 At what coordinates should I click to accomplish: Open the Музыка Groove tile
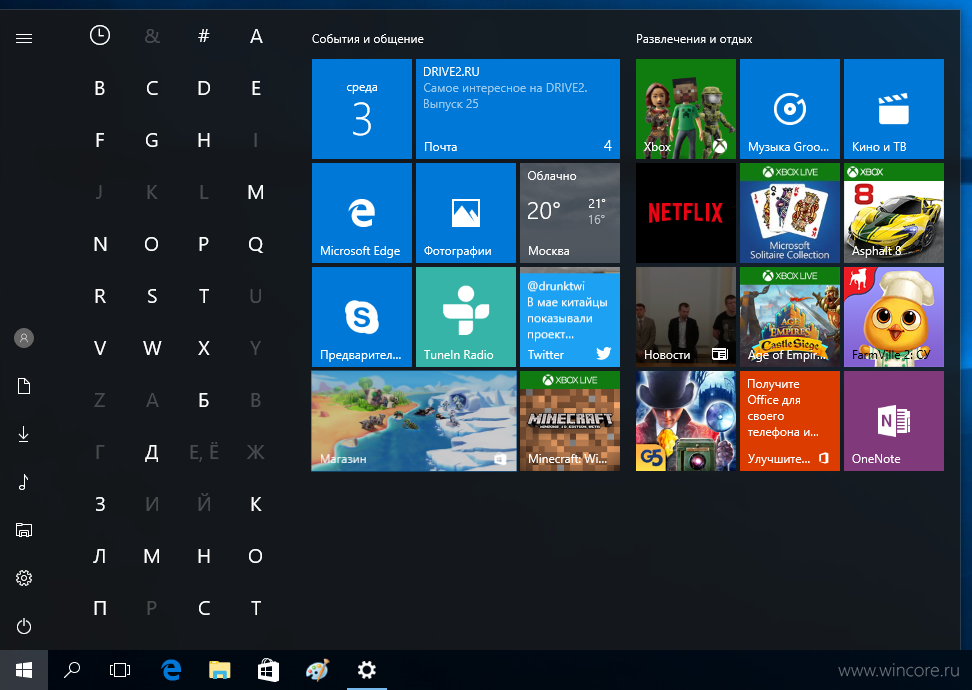point(790,109)
